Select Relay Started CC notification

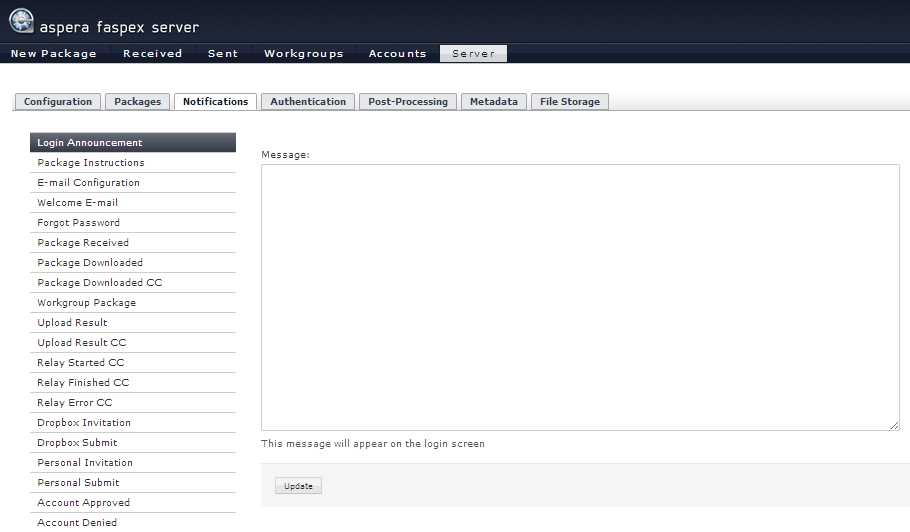(133, 363)
